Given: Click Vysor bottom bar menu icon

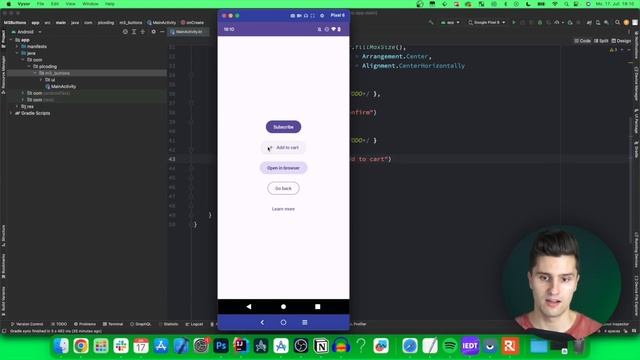Looking at the screenshot, I should [304, 322].
